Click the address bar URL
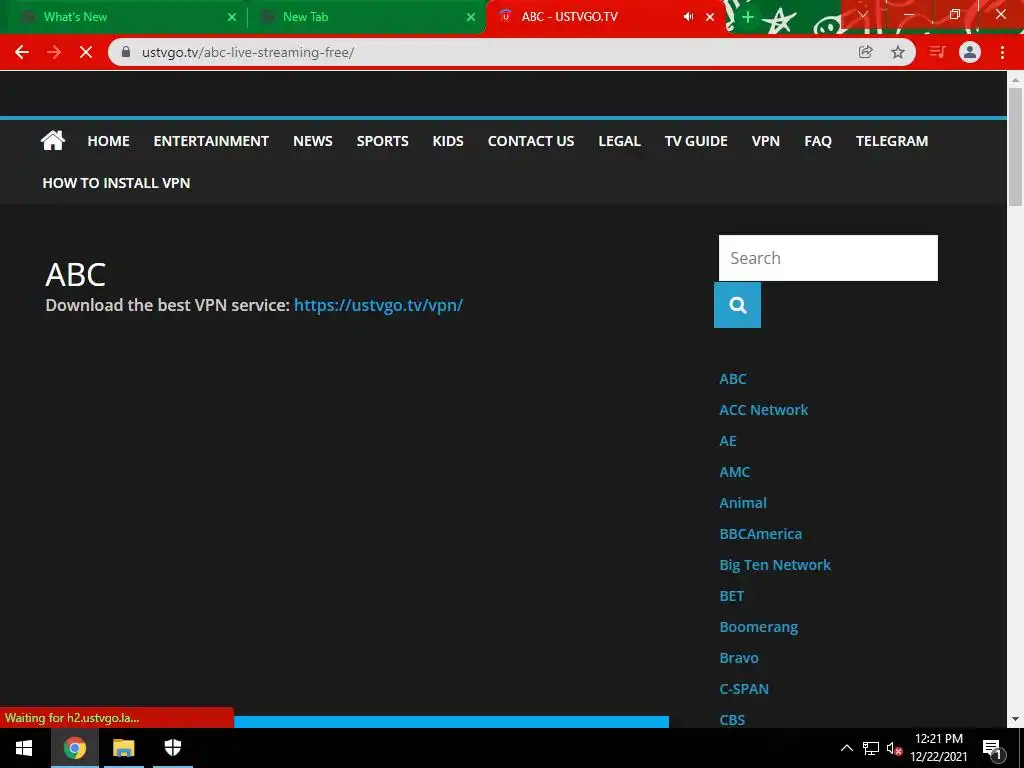This screenshot has height=768, width=1024. coord(248,52)
